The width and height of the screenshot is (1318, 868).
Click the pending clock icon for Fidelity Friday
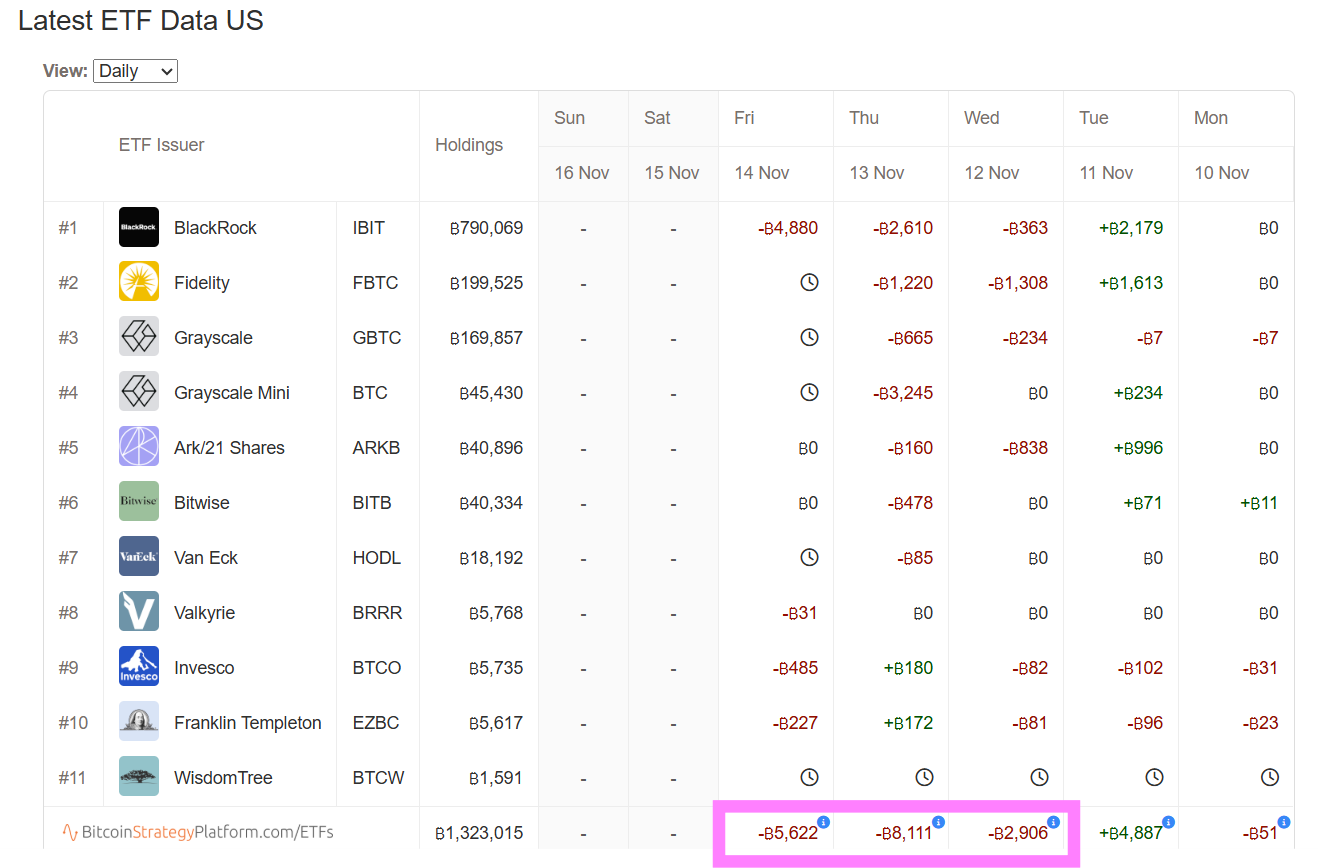(809, 282)
